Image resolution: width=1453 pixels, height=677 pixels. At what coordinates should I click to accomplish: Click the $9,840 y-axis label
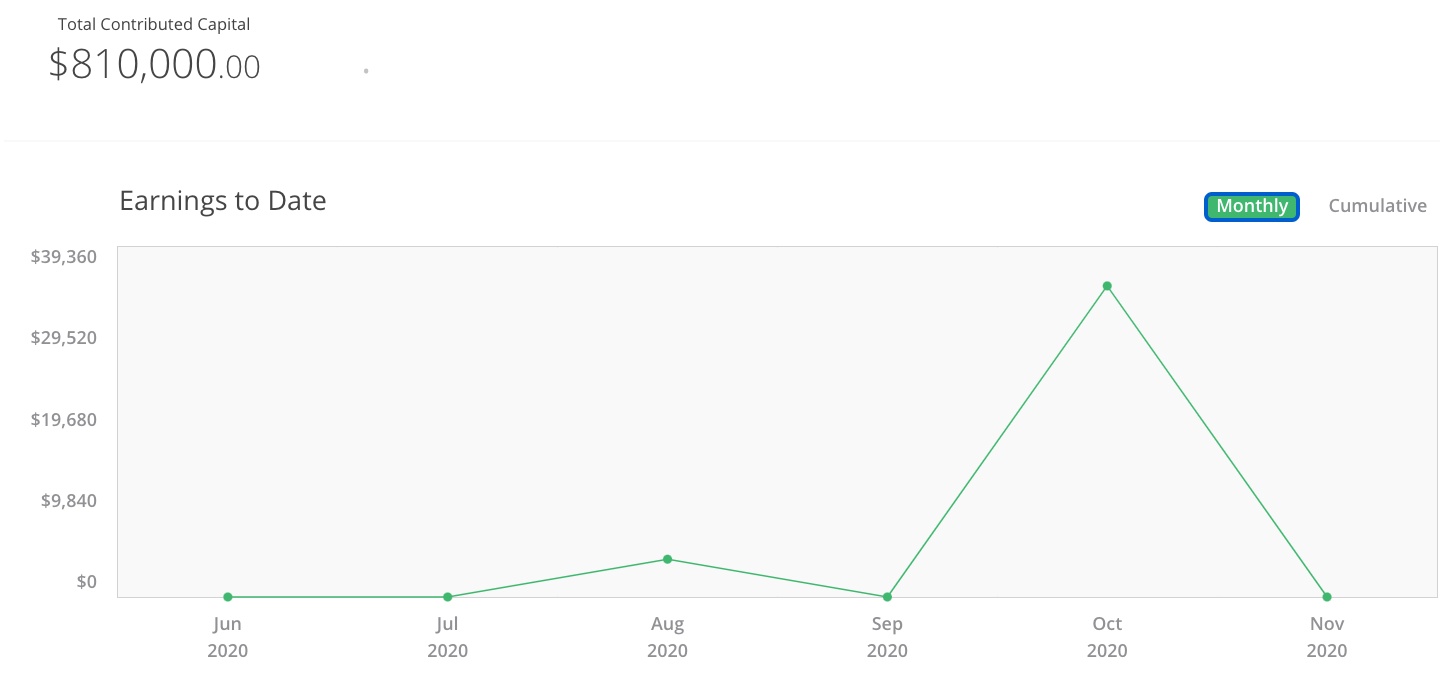69,500
